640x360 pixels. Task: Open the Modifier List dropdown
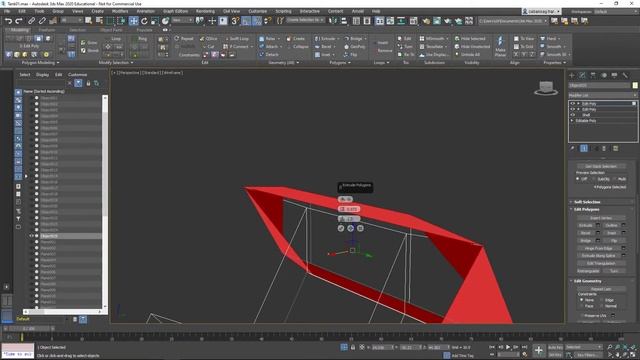coord(603,95)
